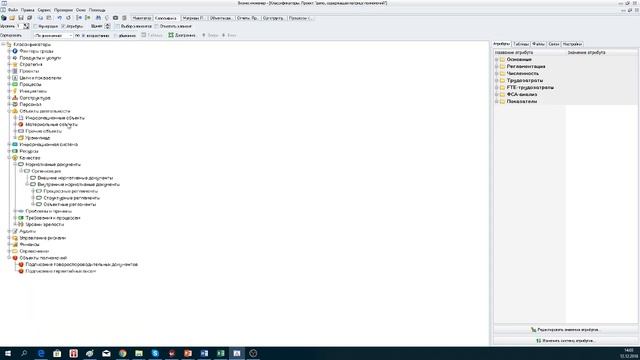Select Процессные регламенты in the tree
This screenshot has width=640, height=360.
pyautogui.click(x=71, y=191)
